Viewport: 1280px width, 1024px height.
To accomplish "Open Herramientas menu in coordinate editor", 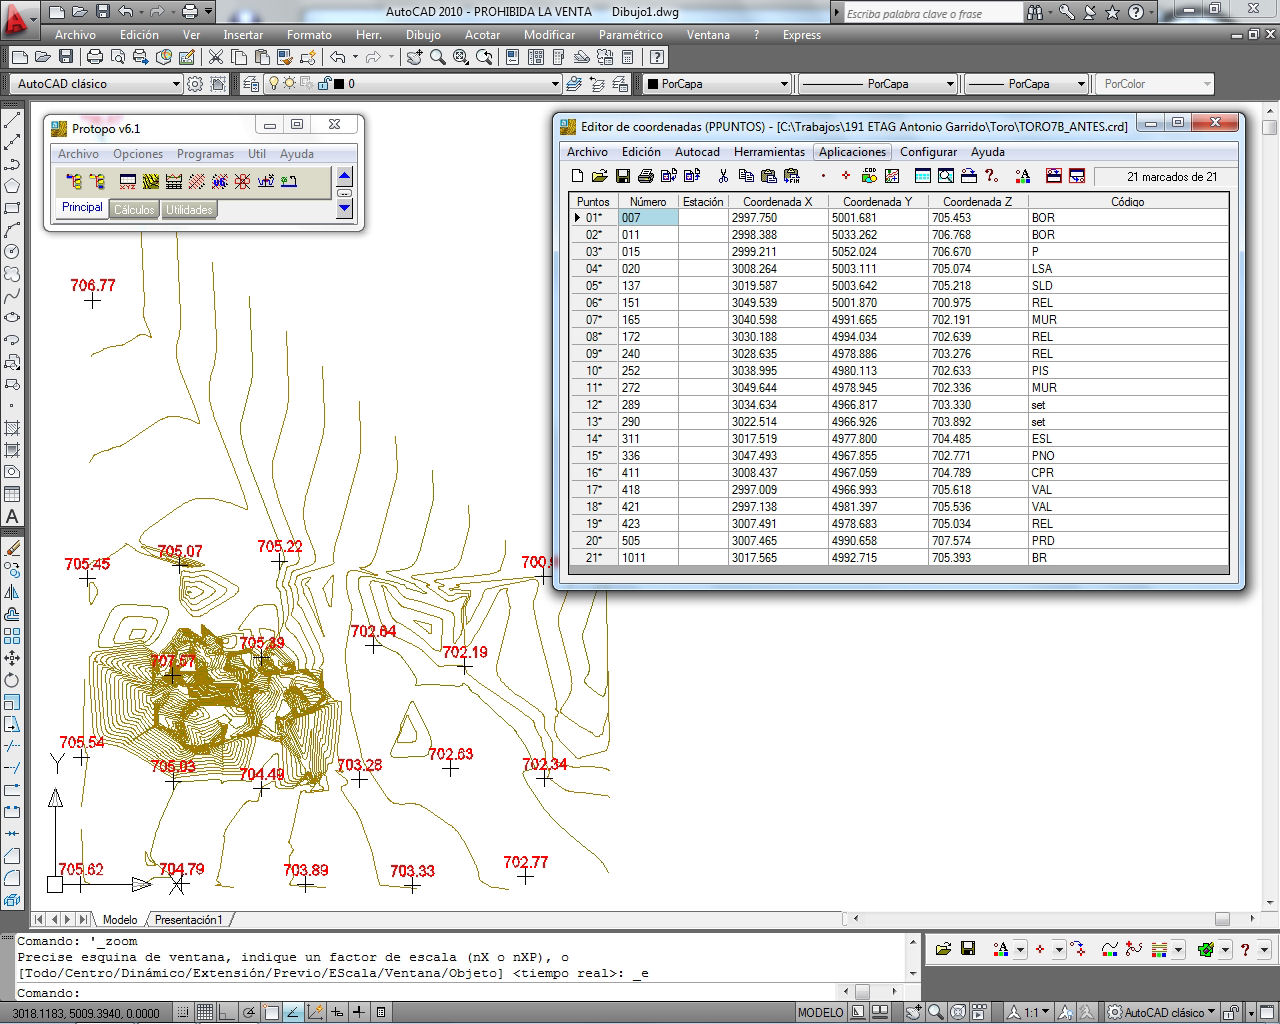I will [769, 152].
